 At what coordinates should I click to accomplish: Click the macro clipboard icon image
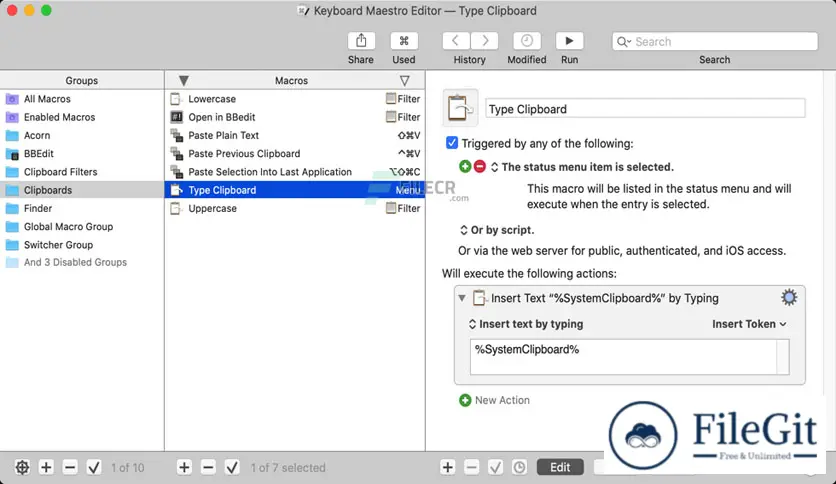pos(460,108)
